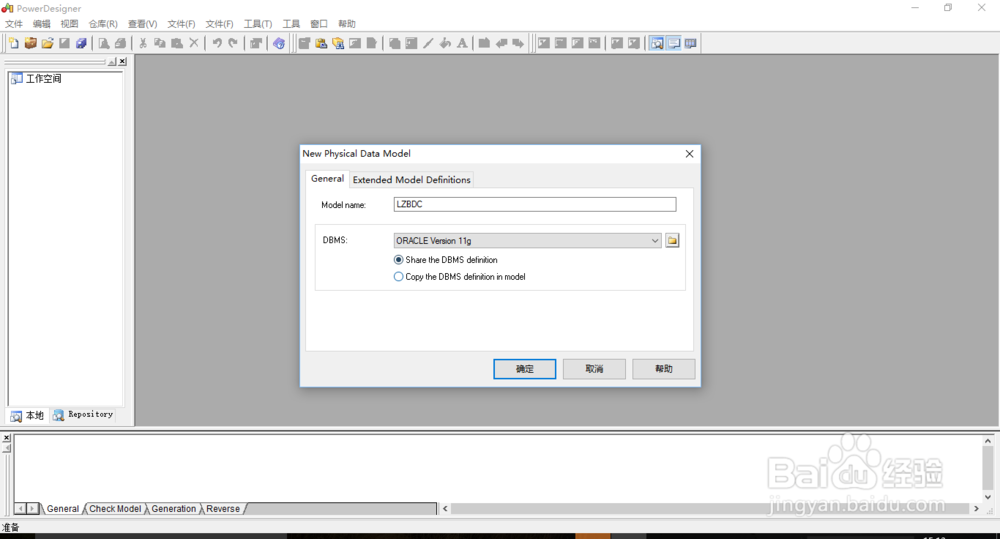Click the Delete X toolbar icon

pos(194,43)
